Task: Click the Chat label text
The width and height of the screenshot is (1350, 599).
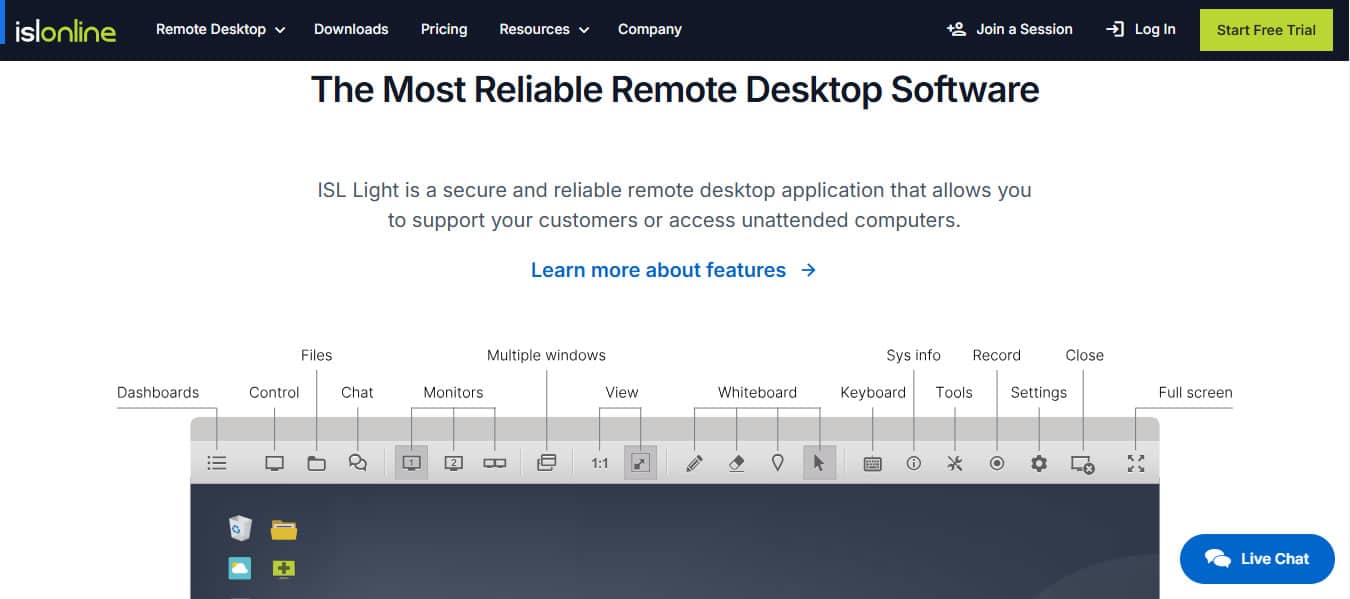Action: coord(357,392)
